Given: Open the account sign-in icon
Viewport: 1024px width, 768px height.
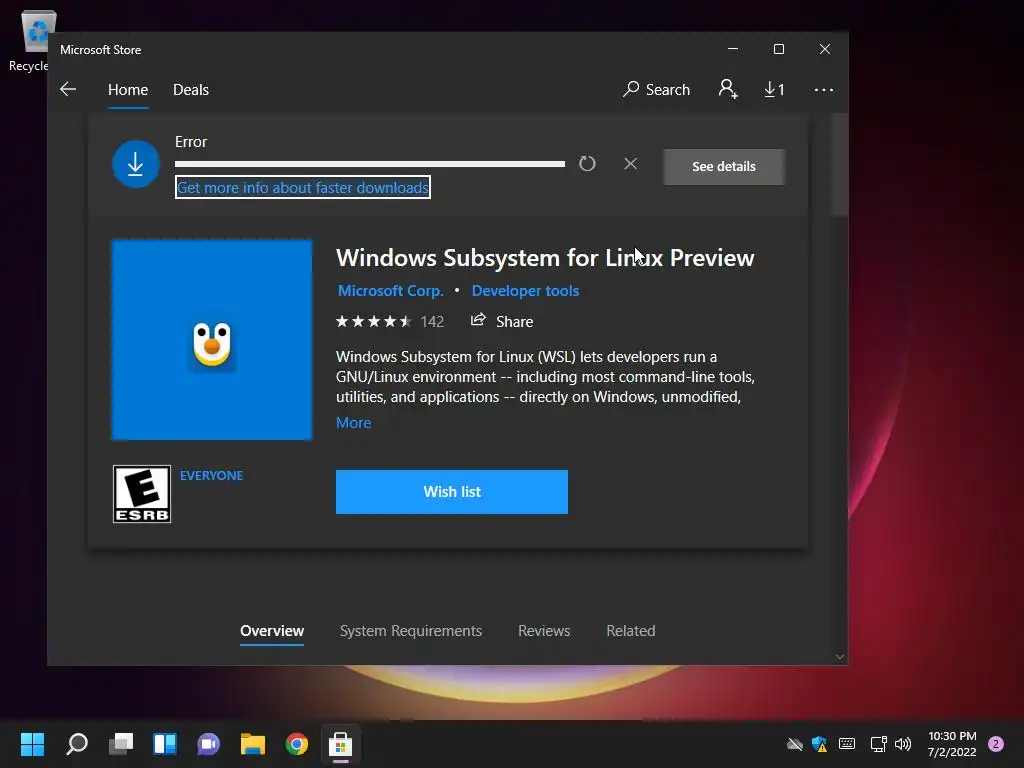Looking at the screenshot, I should click(728, 89).
